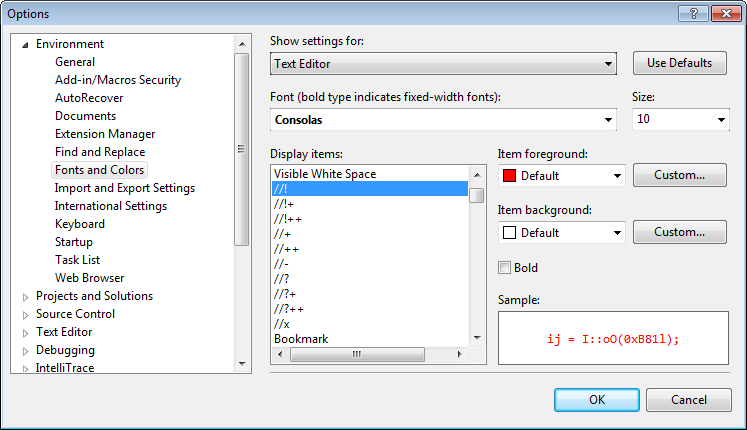
Task: Cancel the Options dialog
Action: pos(688,400)
